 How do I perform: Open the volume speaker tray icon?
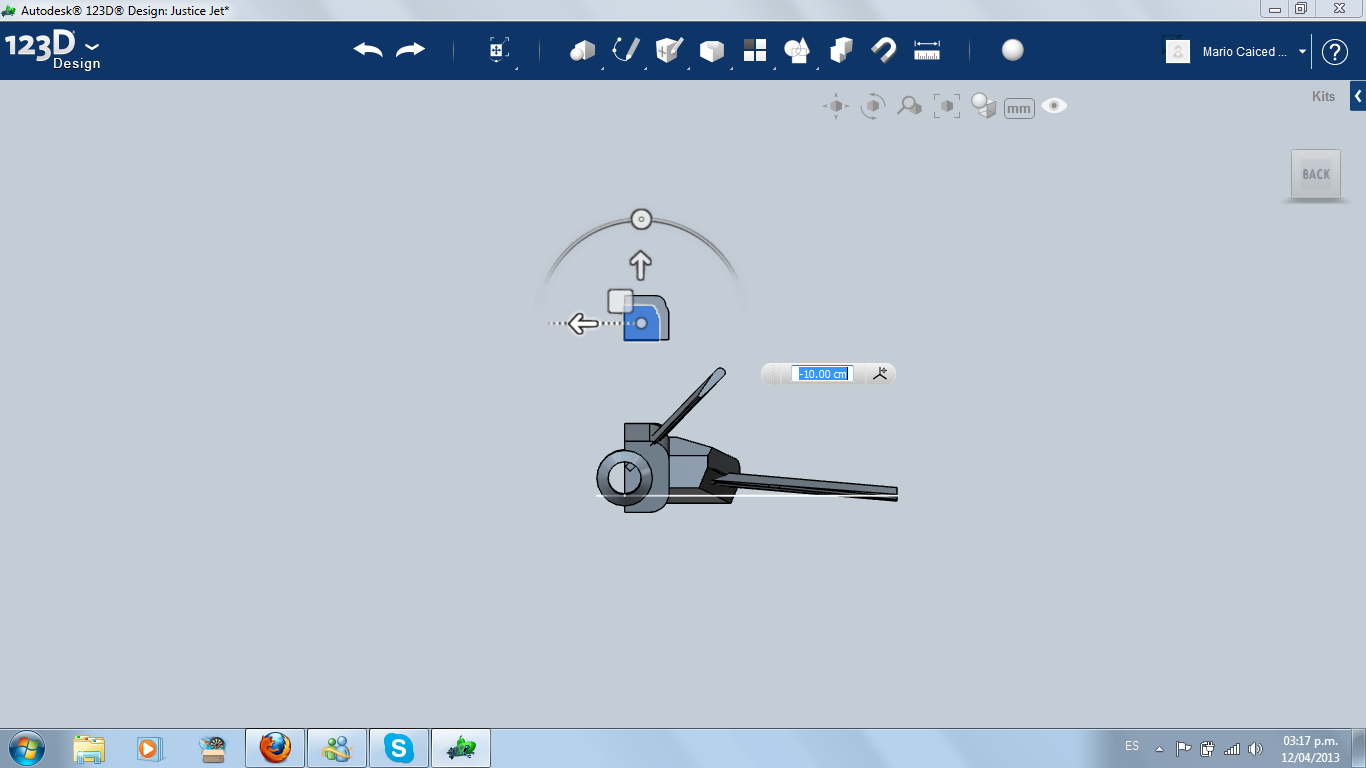(x=1256, y=748)
